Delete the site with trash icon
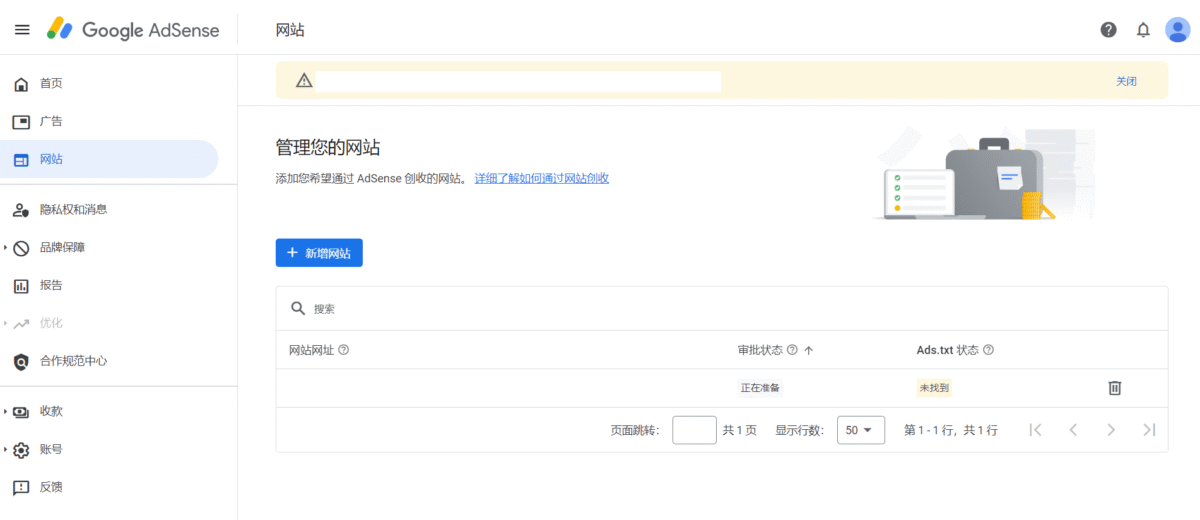The width and height of the screenshot is (1200, 520). [1115, 388]
